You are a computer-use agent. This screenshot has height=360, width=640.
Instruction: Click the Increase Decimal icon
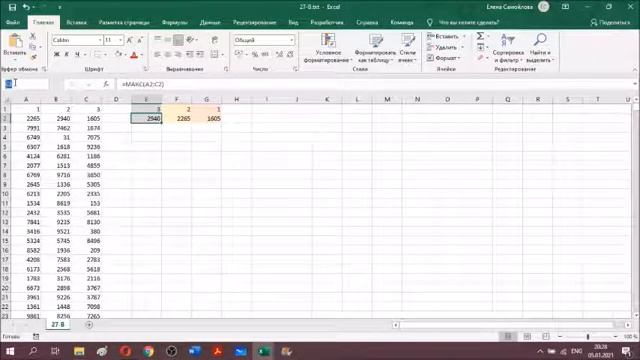(x=280, y=54)
